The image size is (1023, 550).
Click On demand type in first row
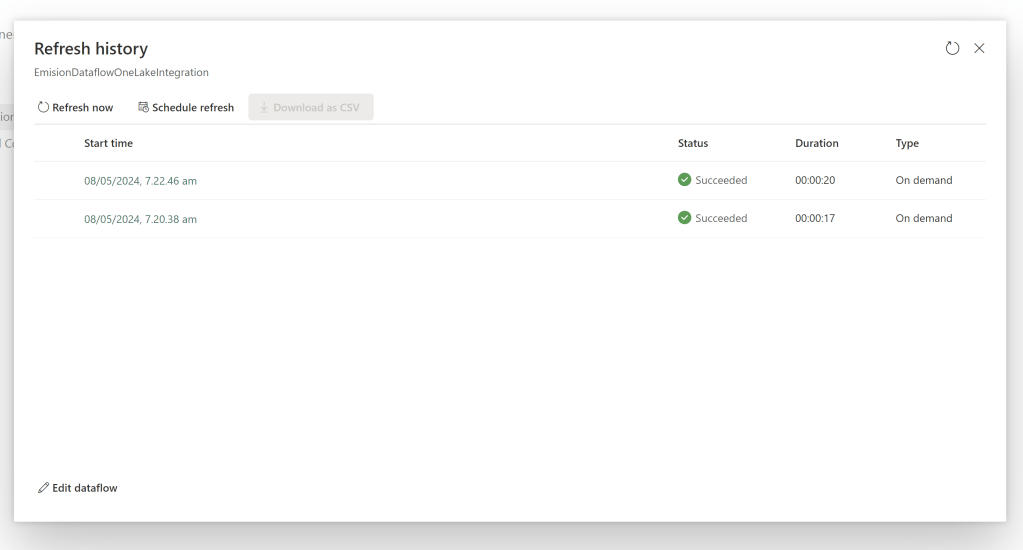(x=923, y=181)
